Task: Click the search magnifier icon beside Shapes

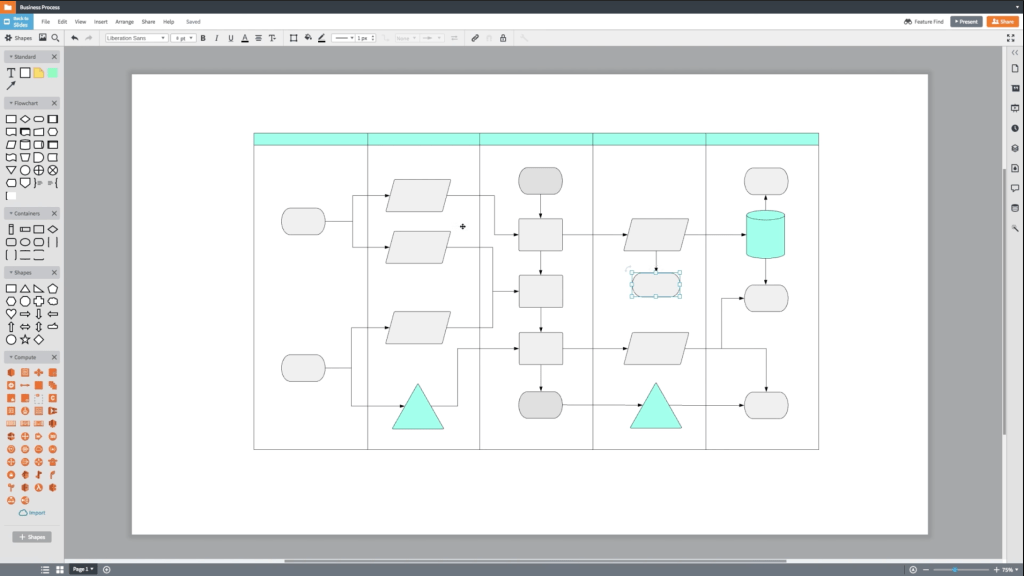Action: coord(55,38)
